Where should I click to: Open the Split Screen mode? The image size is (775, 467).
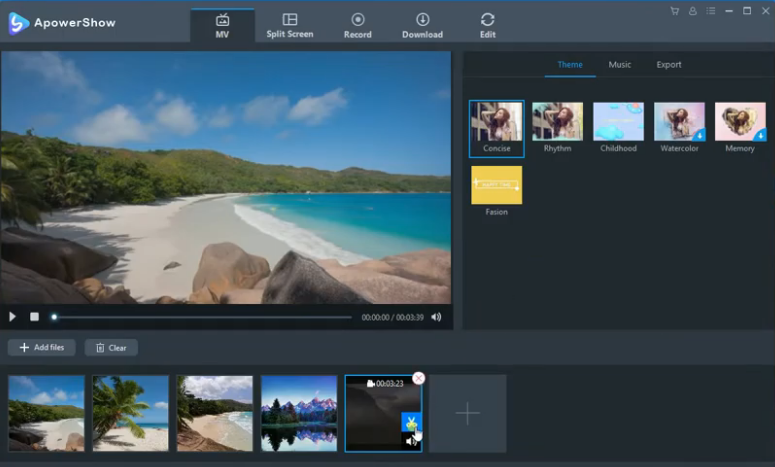point(289,25)
